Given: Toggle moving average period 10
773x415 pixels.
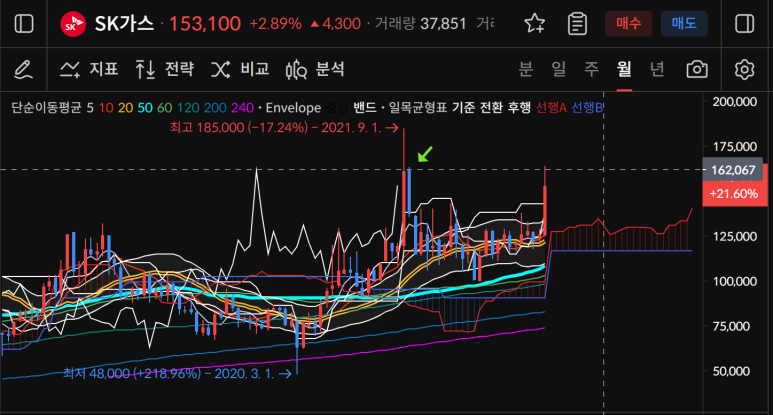Looking at the screenshot, I should tap(106, 107).
